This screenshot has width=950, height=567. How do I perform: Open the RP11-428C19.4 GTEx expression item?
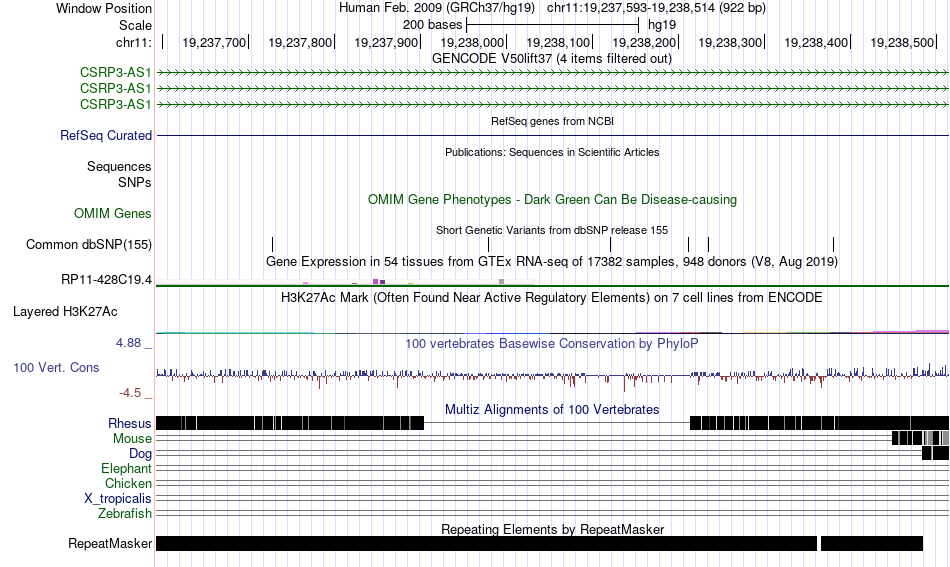[x=106, y=280]
